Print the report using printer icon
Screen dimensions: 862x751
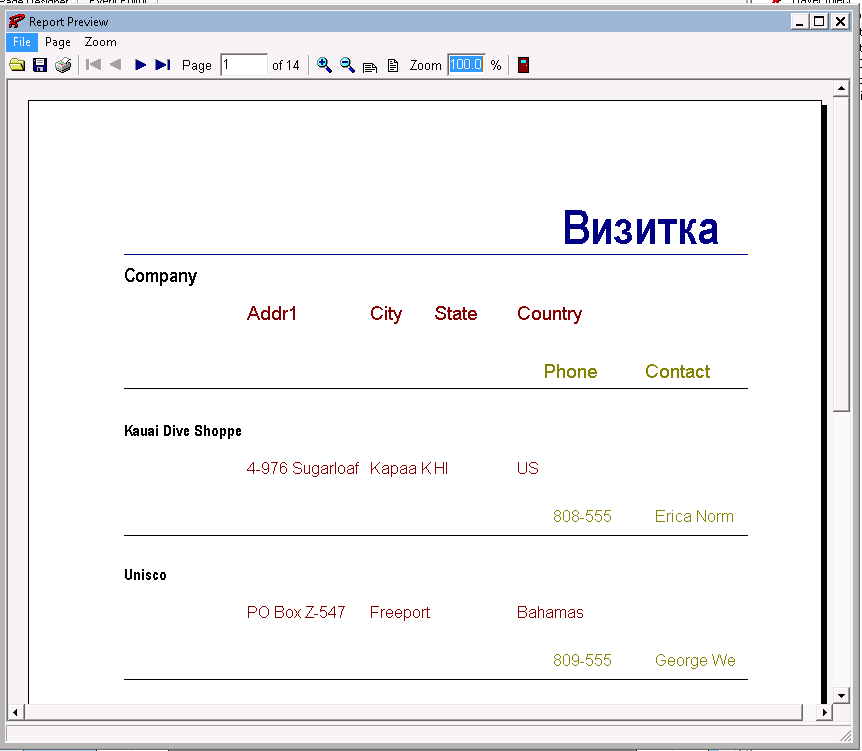pyautogui.click(x=63, y=65)
